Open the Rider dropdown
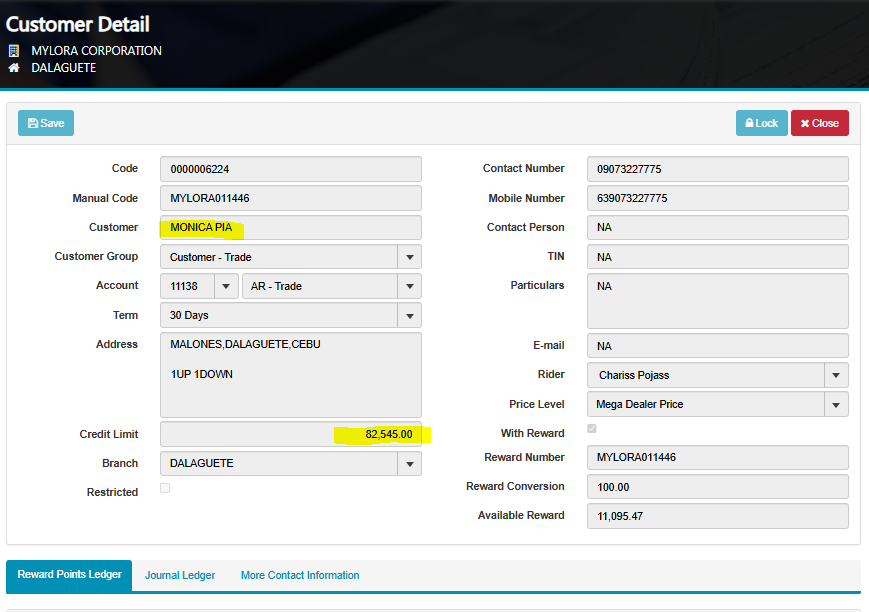The image size is (869, 612). coord(836,375)
